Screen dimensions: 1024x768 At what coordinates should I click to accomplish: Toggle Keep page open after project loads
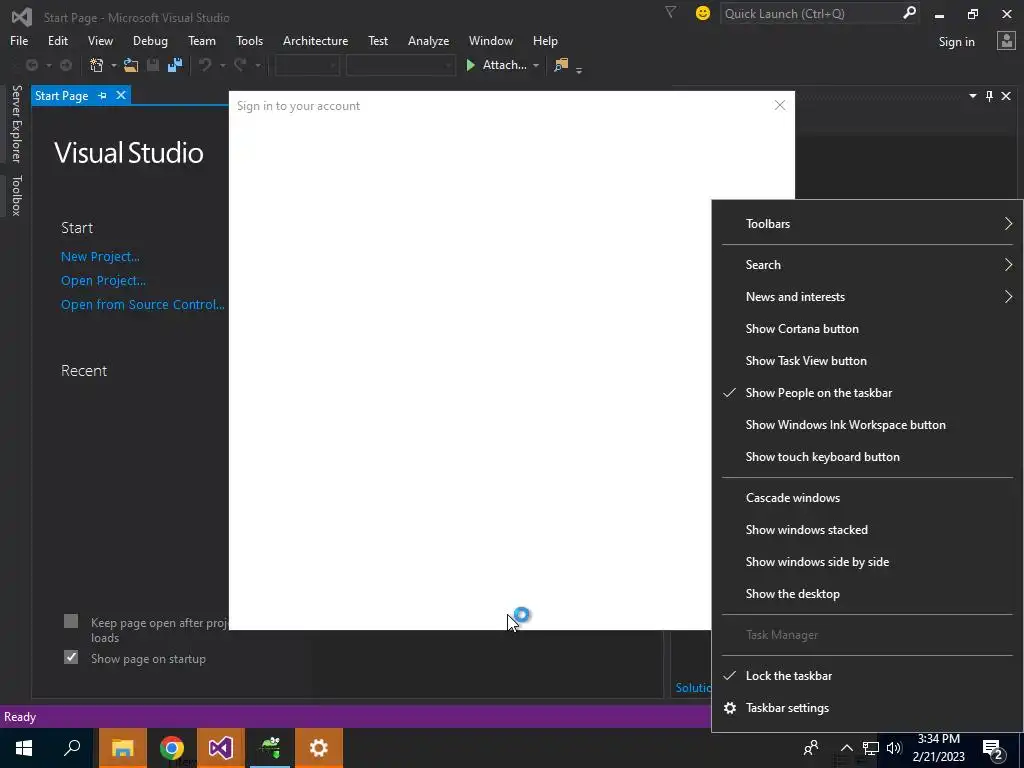(x=71, y=622)
